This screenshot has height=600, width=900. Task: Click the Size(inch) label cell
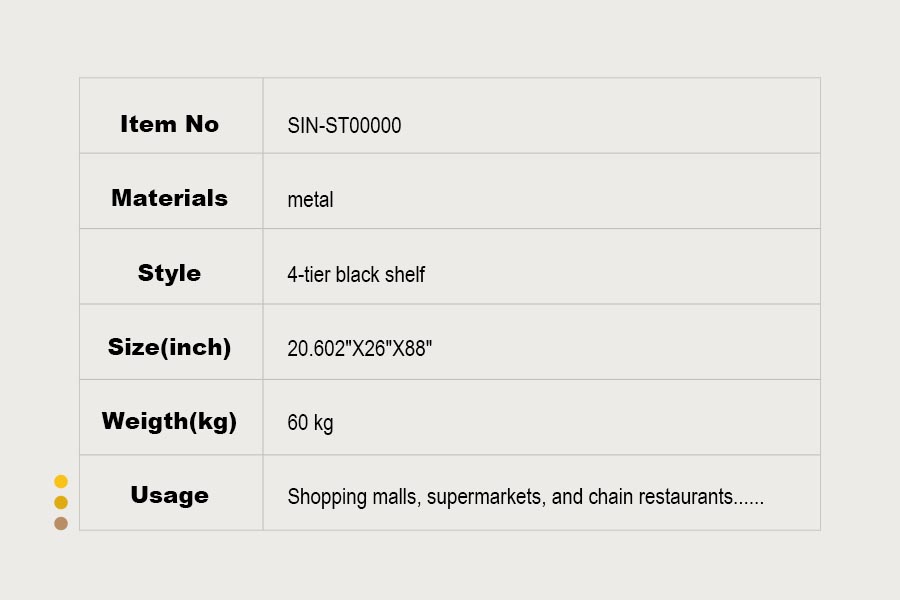tap(171, 342)
